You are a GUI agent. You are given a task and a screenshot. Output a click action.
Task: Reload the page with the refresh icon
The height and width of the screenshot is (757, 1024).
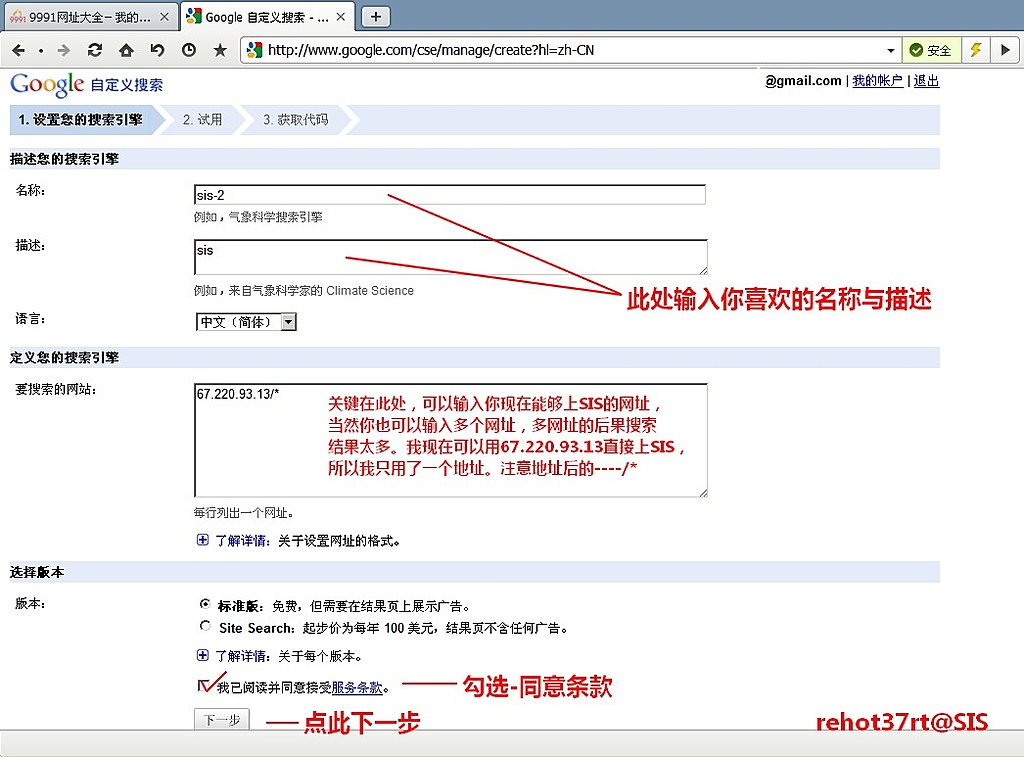[95, 50]
